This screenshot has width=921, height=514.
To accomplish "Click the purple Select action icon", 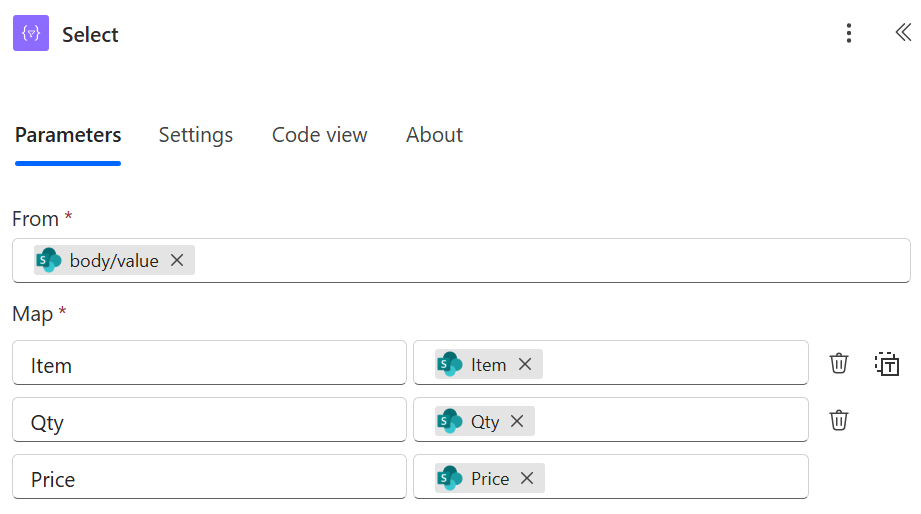I will [x=31, y=34].
